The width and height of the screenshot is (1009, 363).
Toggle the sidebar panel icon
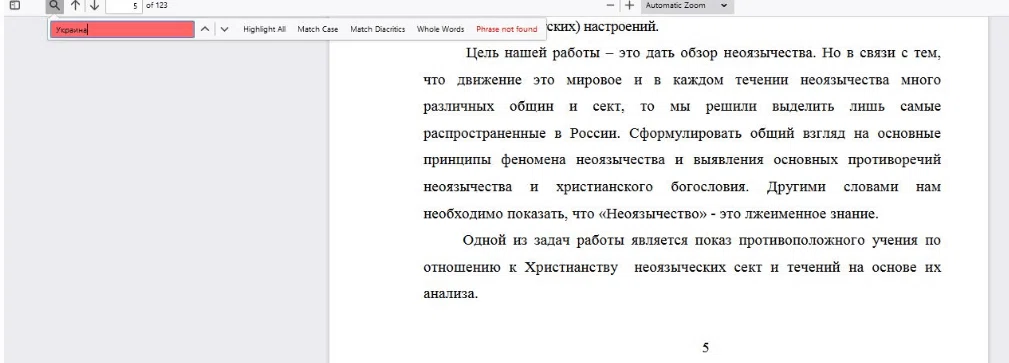tap(15, 5)
